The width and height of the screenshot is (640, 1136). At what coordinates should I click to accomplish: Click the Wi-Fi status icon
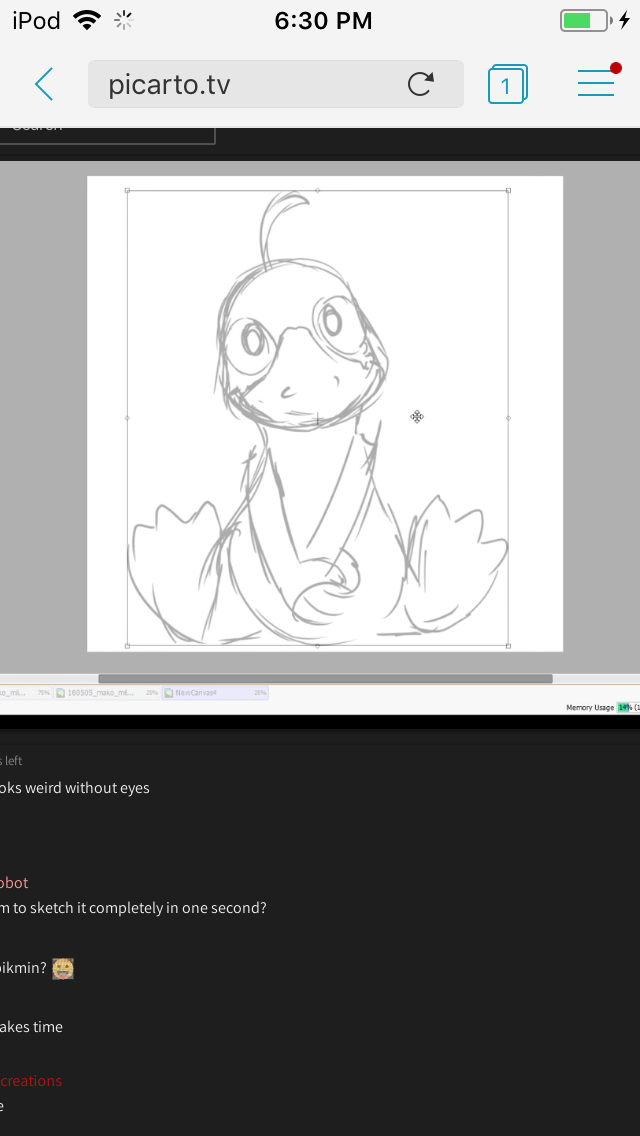click(x=87, y=20)
